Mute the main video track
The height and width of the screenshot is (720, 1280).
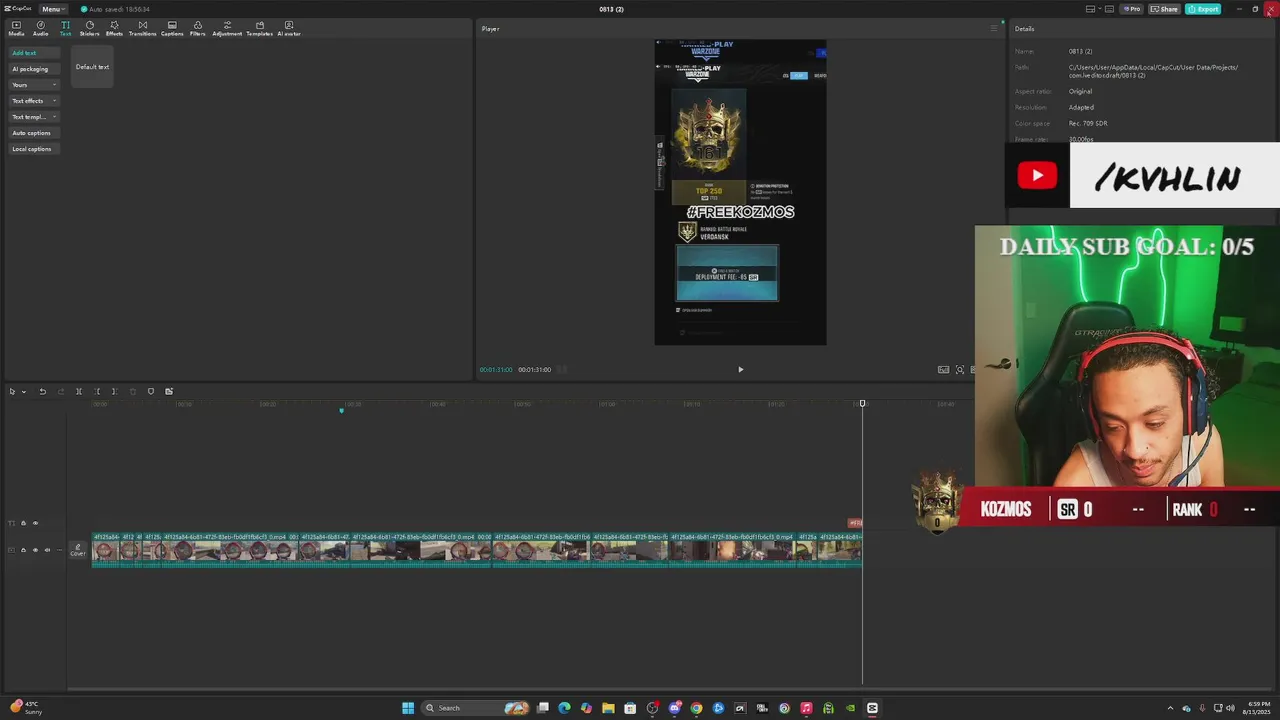point(46,550)
